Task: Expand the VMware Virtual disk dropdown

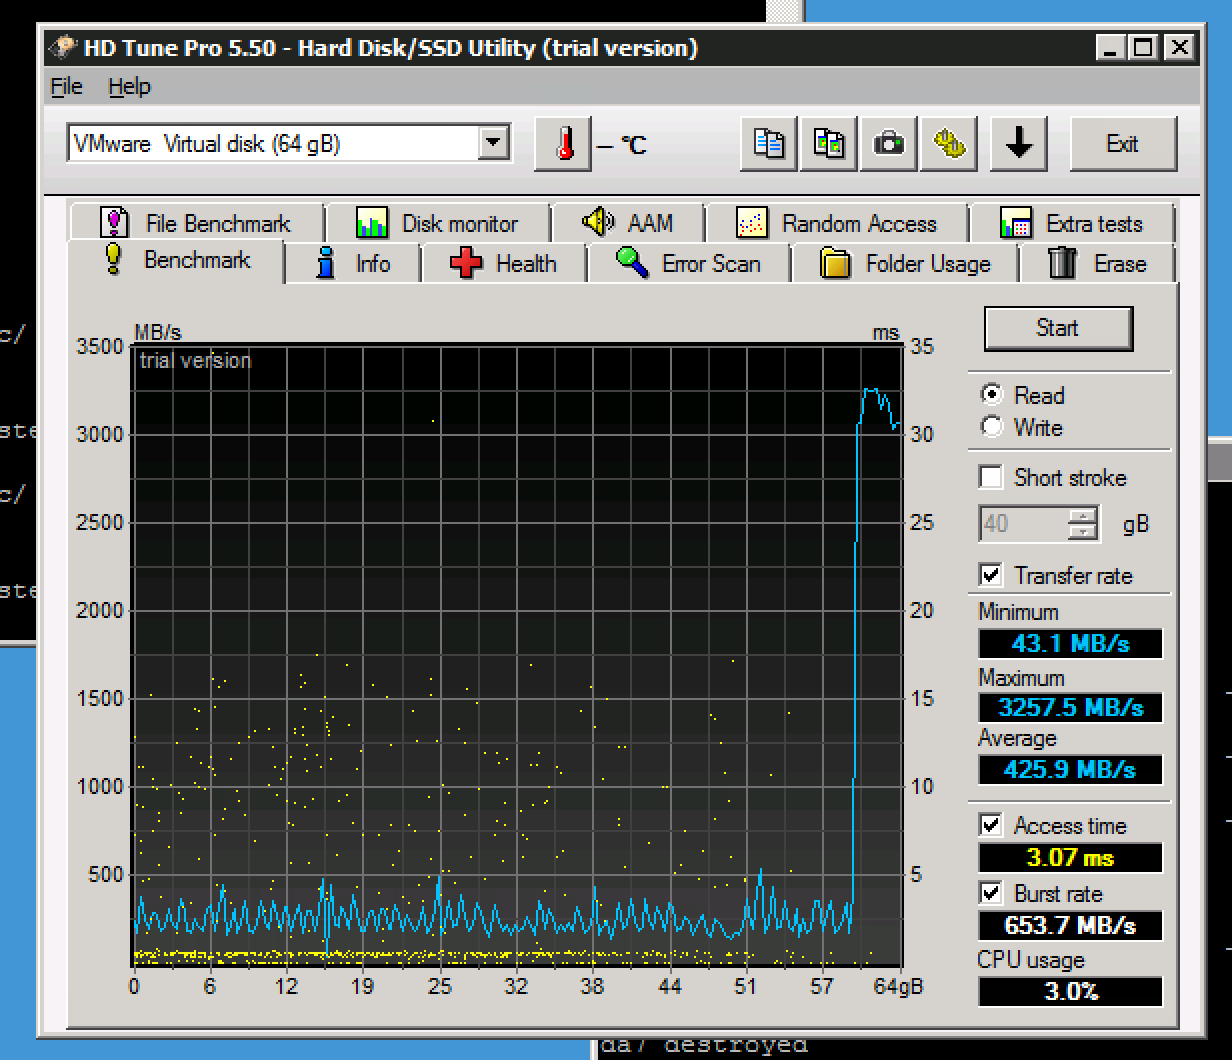Action: pyautogui.click(x=492, y=144)
